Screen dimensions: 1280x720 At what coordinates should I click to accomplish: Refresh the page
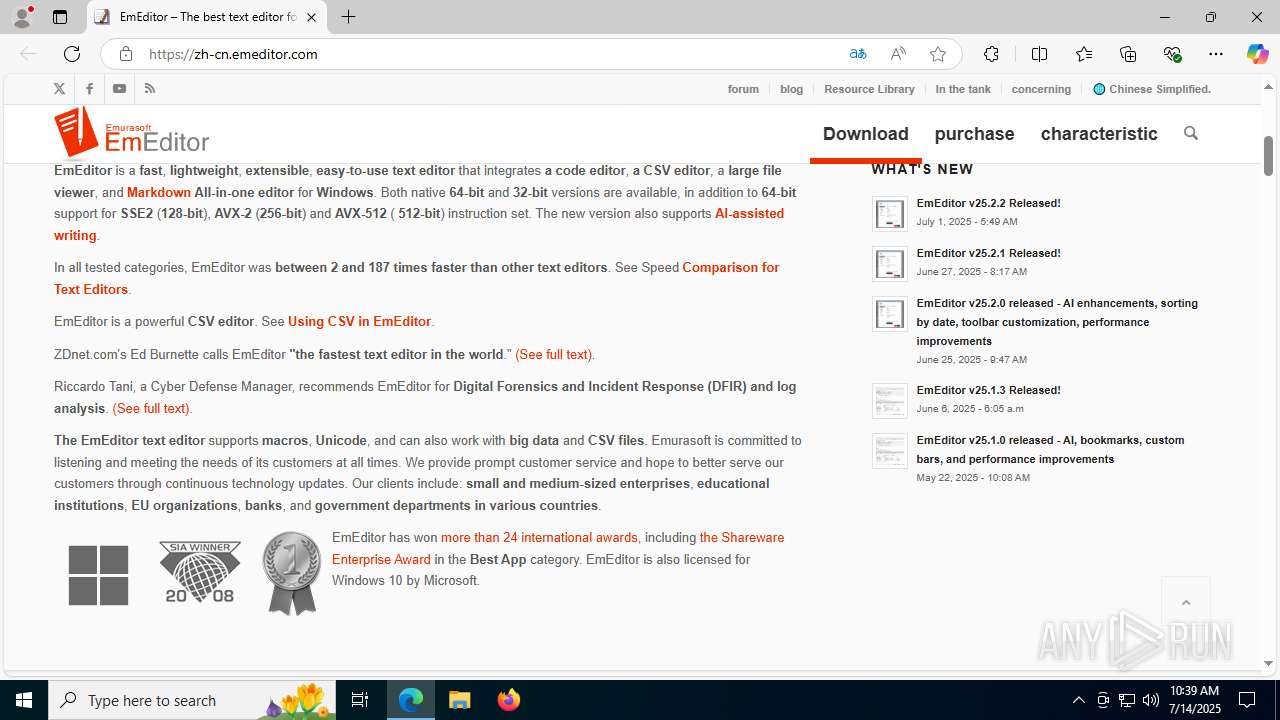click(72, 54)
